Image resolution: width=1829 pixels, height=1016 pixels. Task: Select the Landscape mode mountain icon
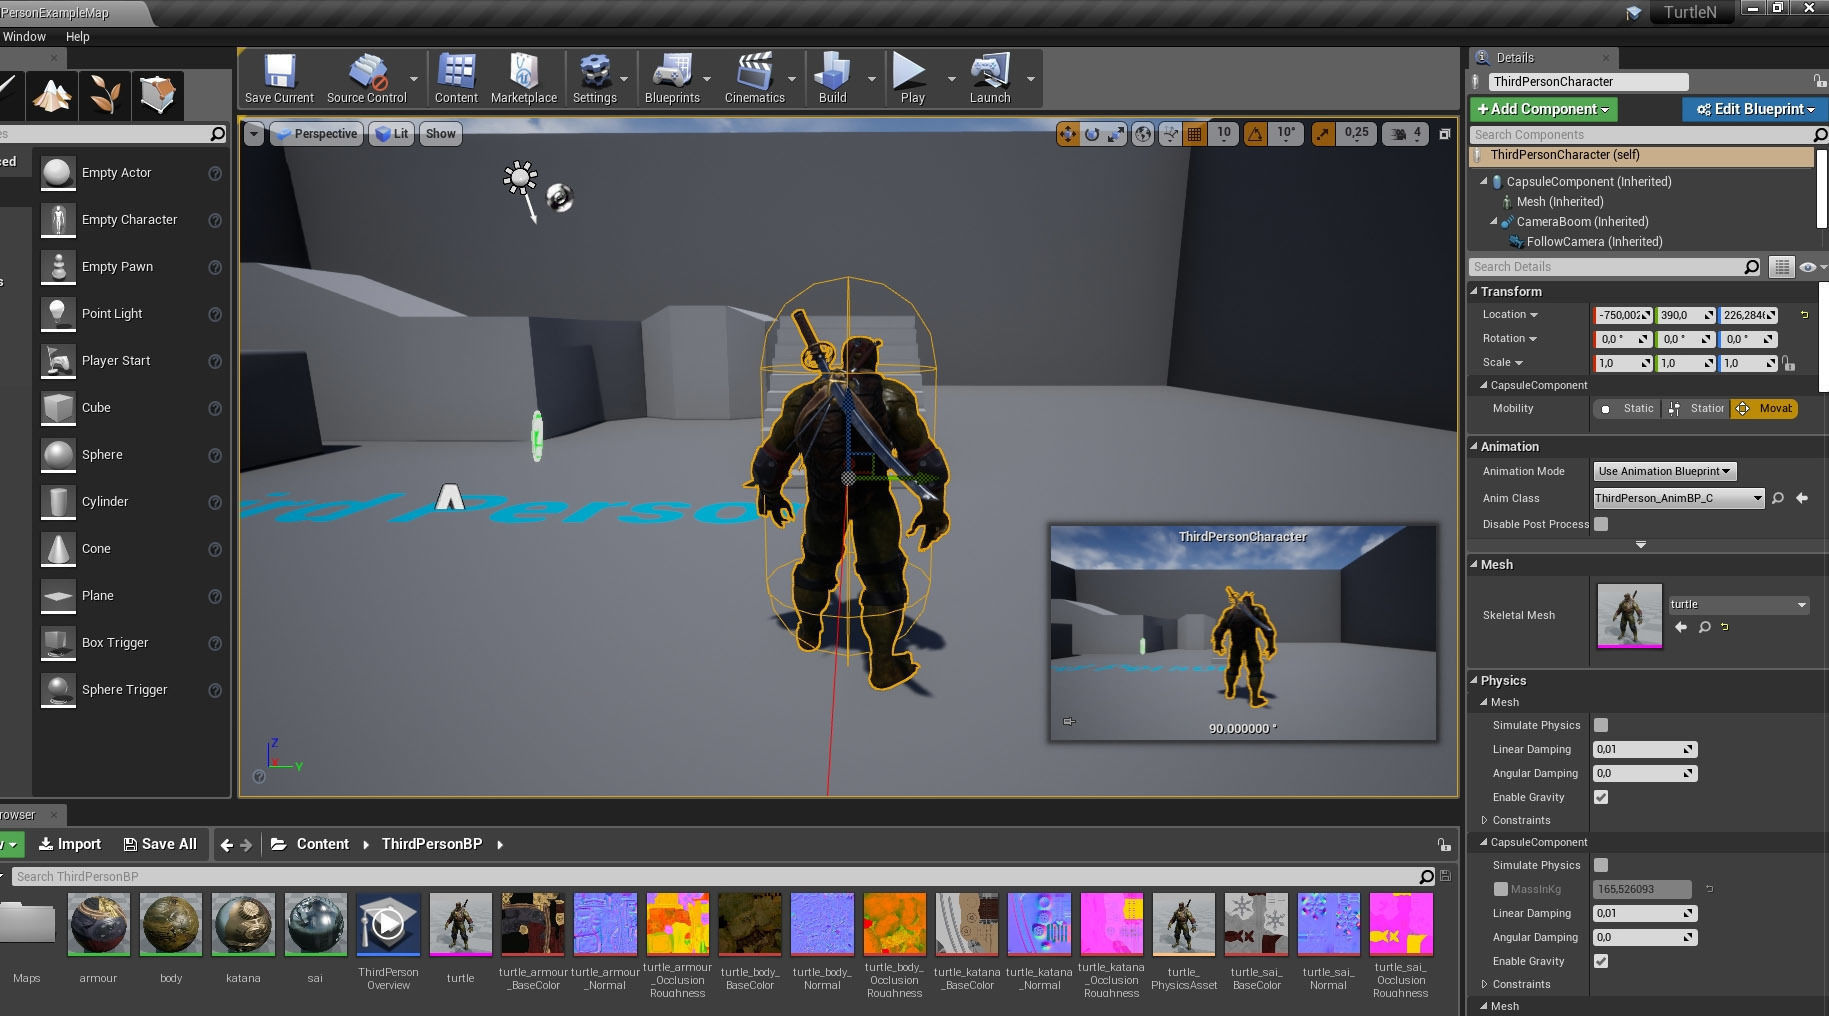52,95
